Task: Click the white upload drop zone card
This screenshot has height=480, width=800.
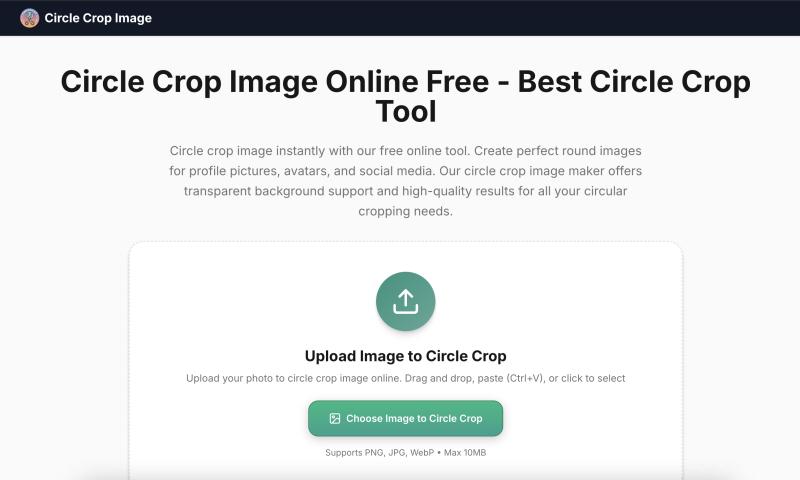Action: click(406, 361)
